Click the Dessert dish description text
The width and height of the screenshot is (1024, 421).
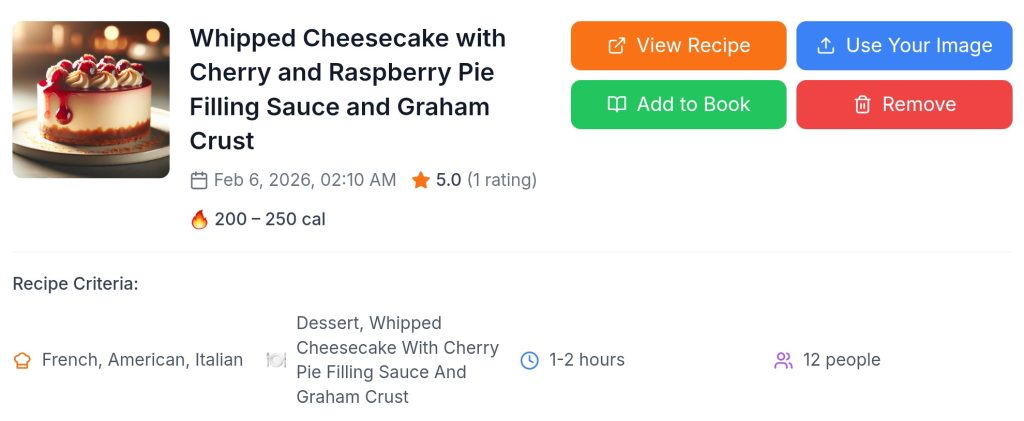pos(397,360)
